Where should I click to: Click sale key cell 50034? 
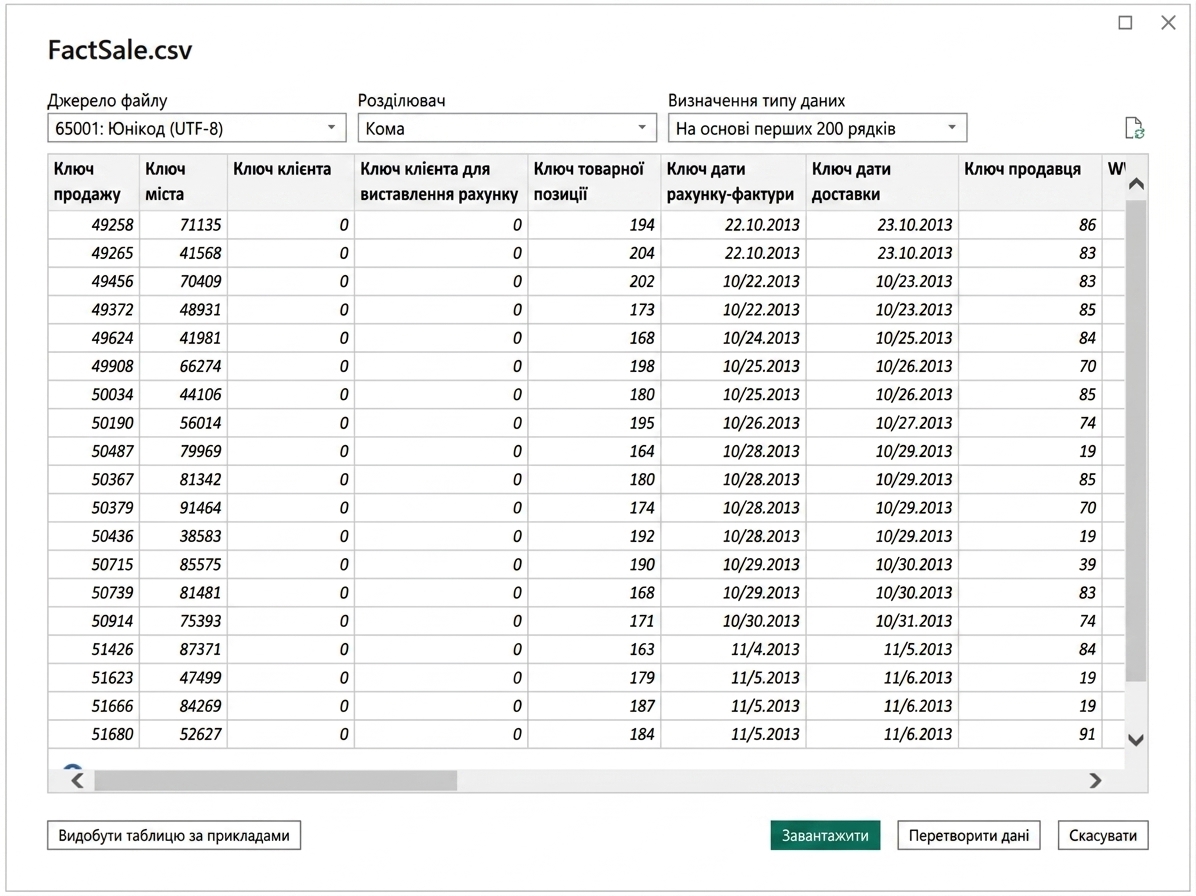pos(94,394)
